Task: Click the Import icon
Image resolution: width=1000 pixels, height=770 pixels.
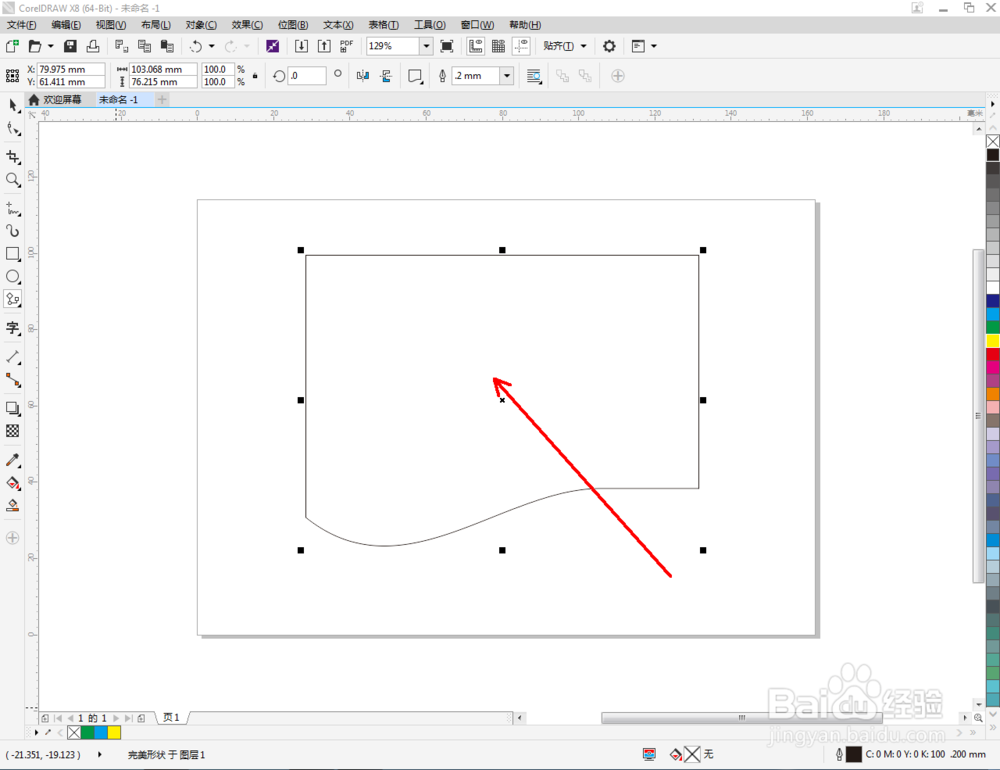Action: click(x=301, y=46)
